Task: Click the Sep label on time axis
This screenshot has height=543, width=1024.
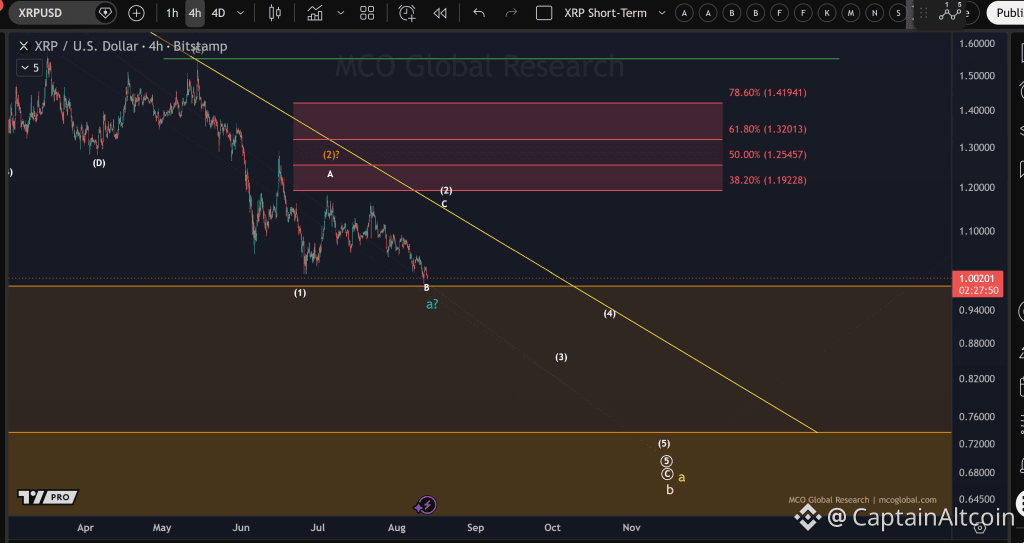Action: (475, 527)
